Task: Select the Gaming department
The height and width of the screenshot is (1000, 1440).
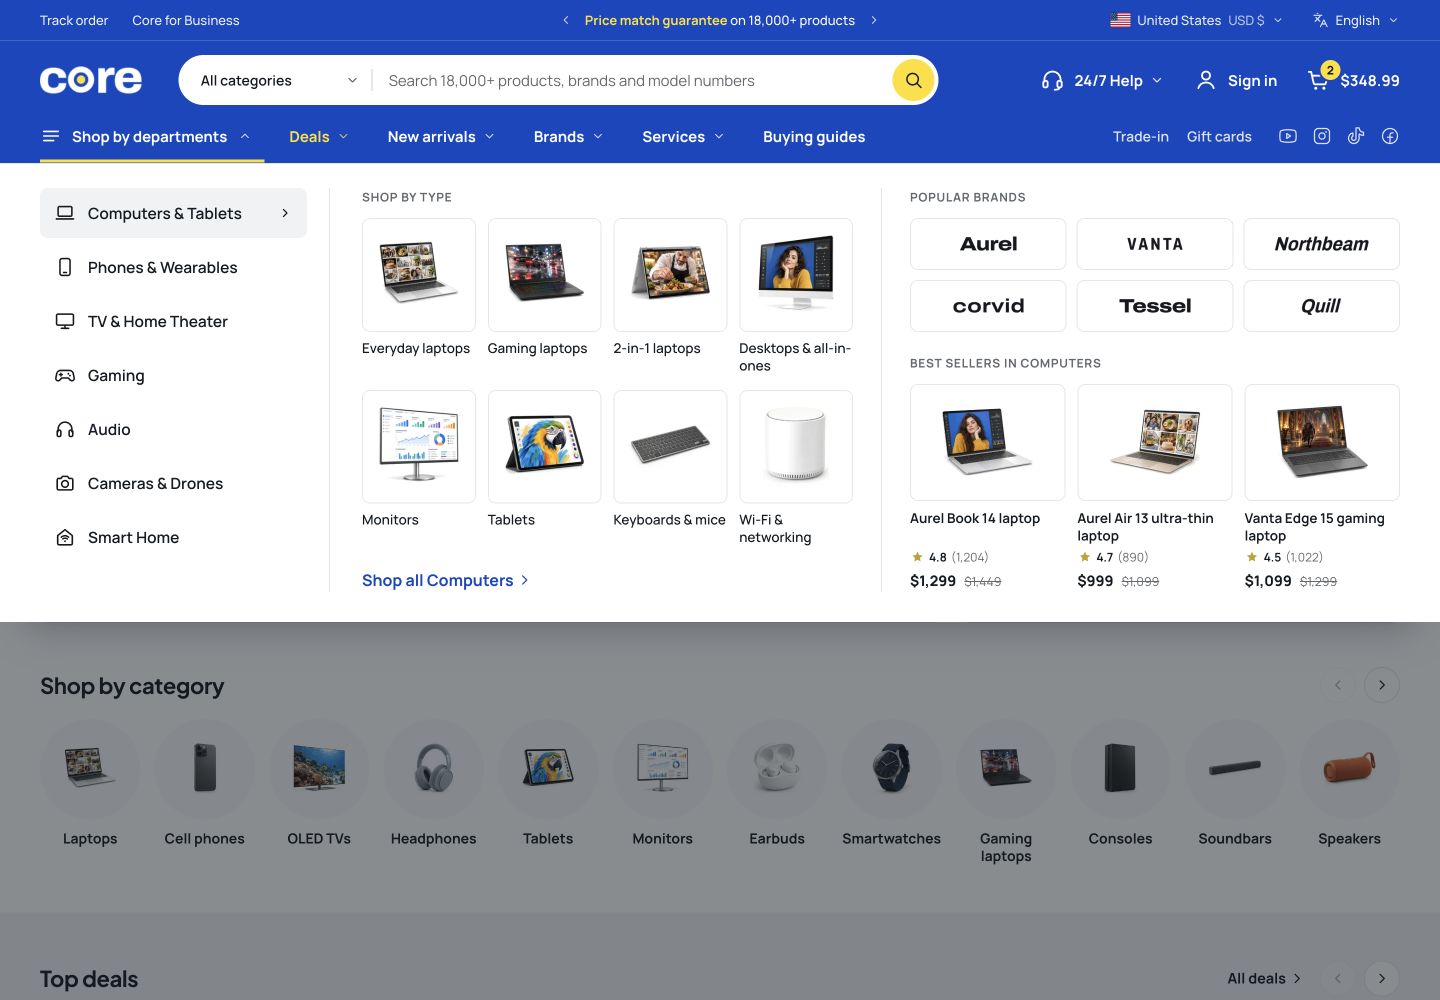Action: coord(173,375)
